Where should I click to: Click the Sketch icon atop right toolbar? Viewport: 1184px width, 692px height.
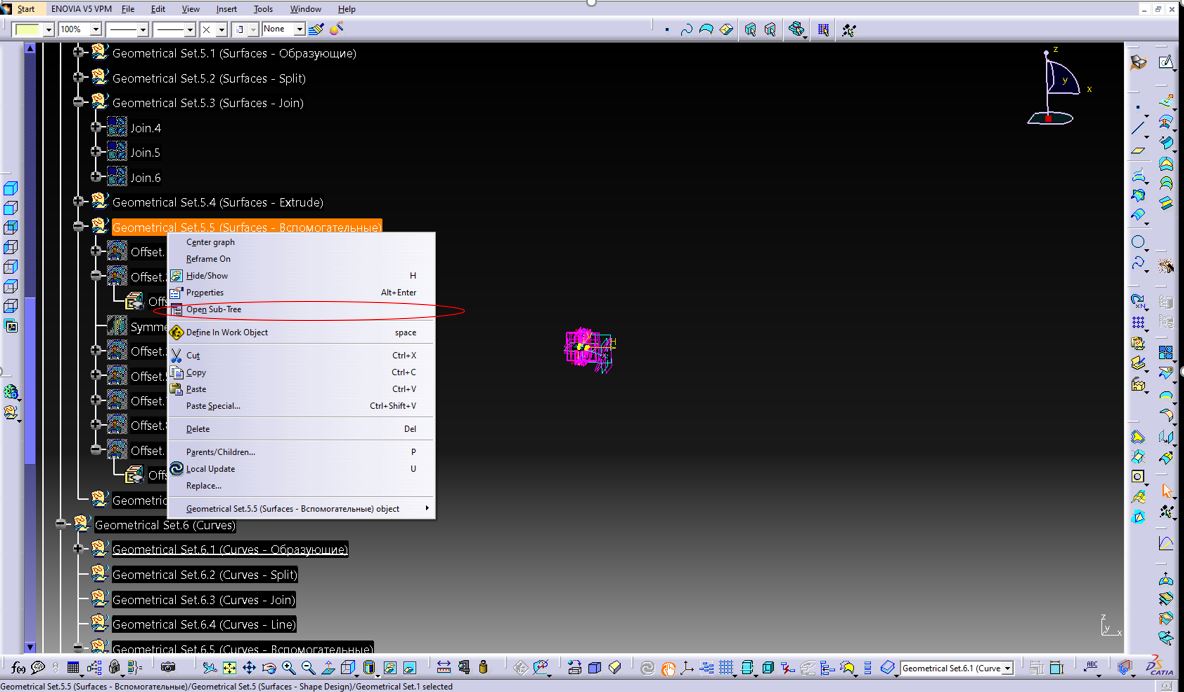[x=1167, y=63]
